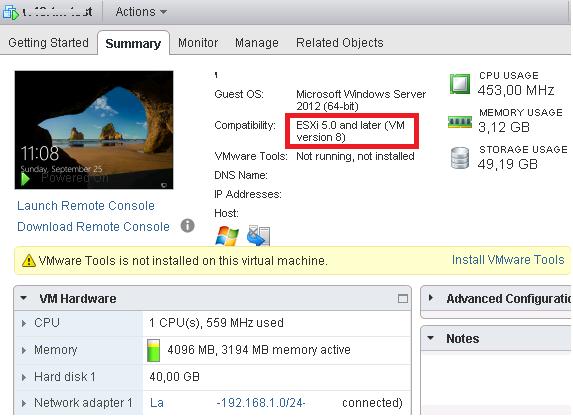Screen dimensions: 573x419
Task: Click the Launch Remote Console link
Action: (86, 206)
